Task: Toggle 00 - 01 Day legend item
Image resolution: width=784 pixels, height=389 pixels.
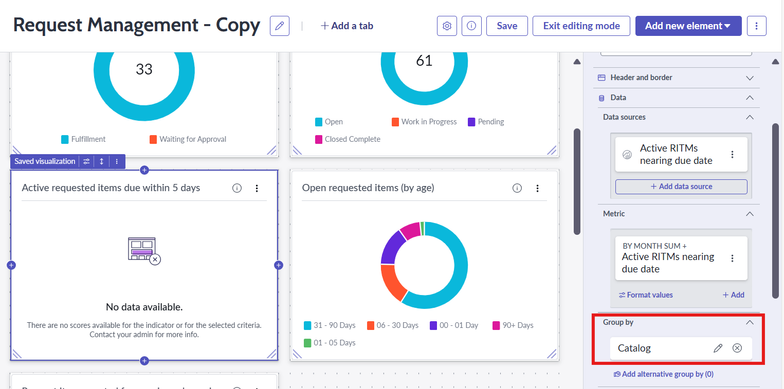Action: pyautogui.click(x=454, y=326)
